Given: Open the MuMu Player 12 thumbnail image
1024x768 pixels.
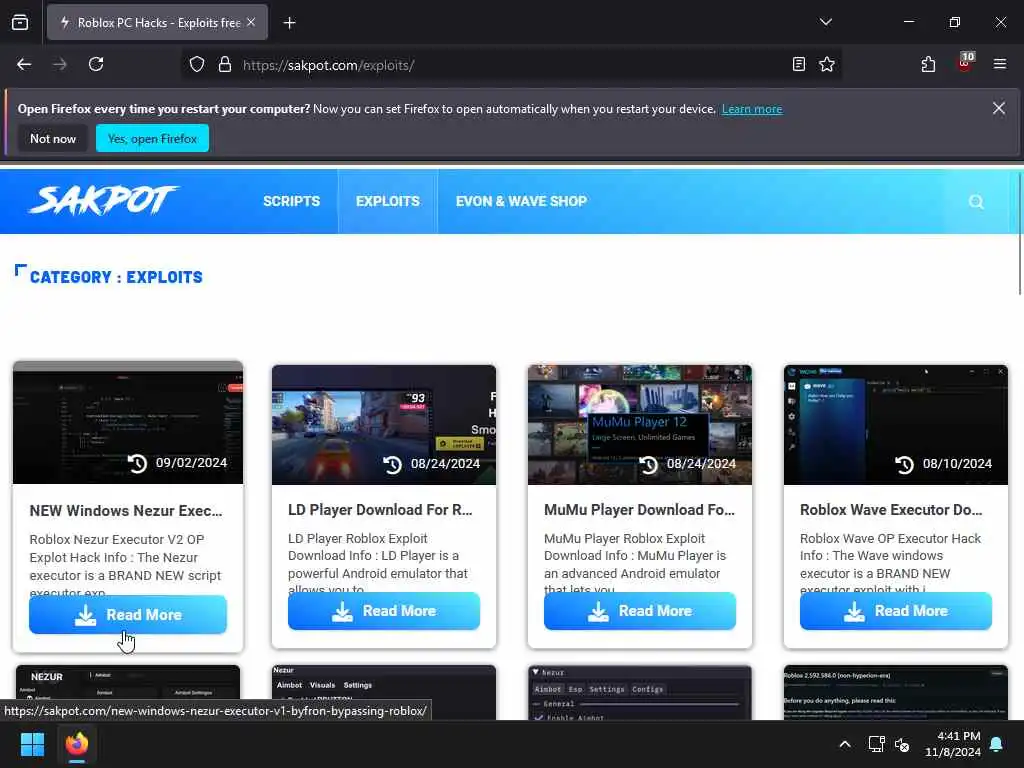Looking at the screenshot, I should (640, 424).
